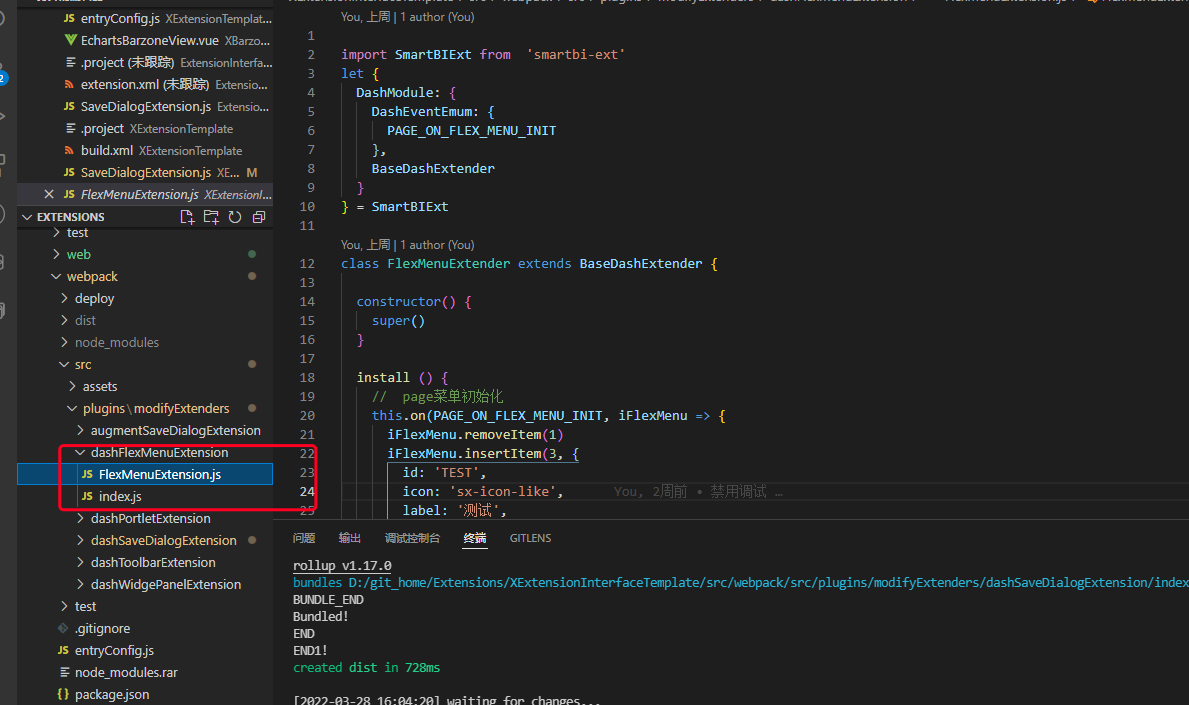Switch to extension.xml (未跟踪) open editor
This screenshot has height=705, width=1189.
coord(144,84)
